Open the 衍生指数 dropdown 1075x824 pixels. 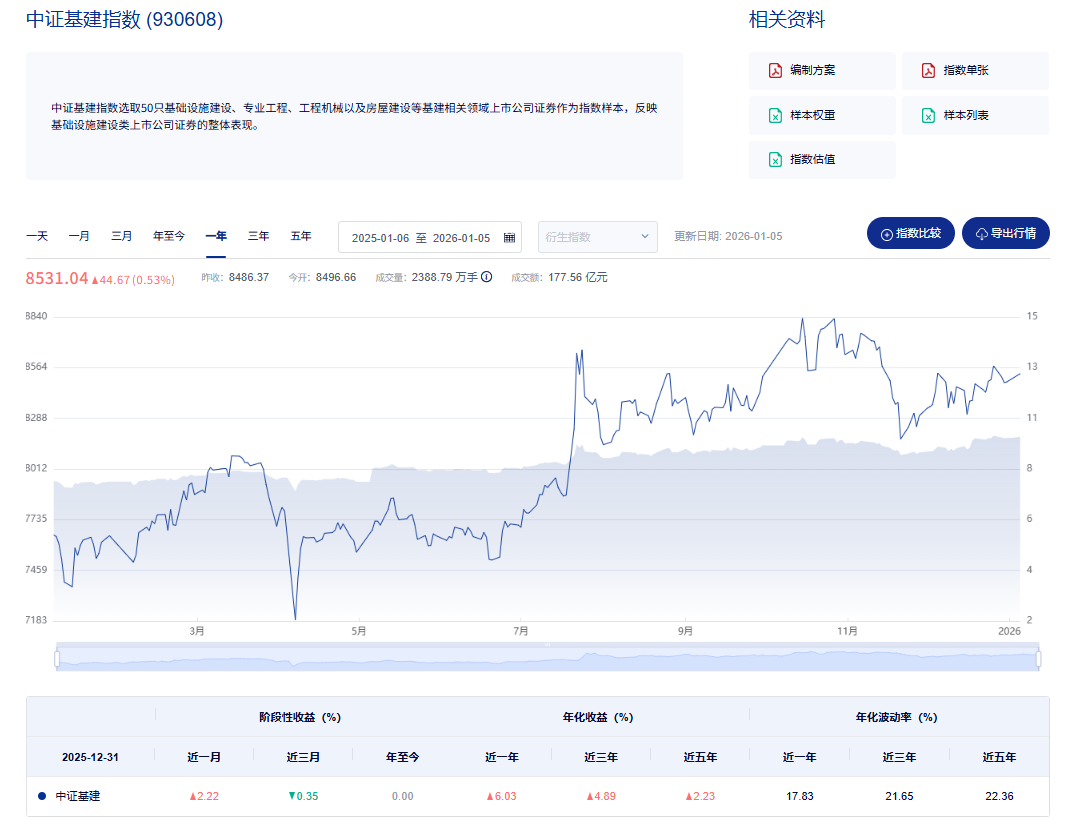pos(597,237)
